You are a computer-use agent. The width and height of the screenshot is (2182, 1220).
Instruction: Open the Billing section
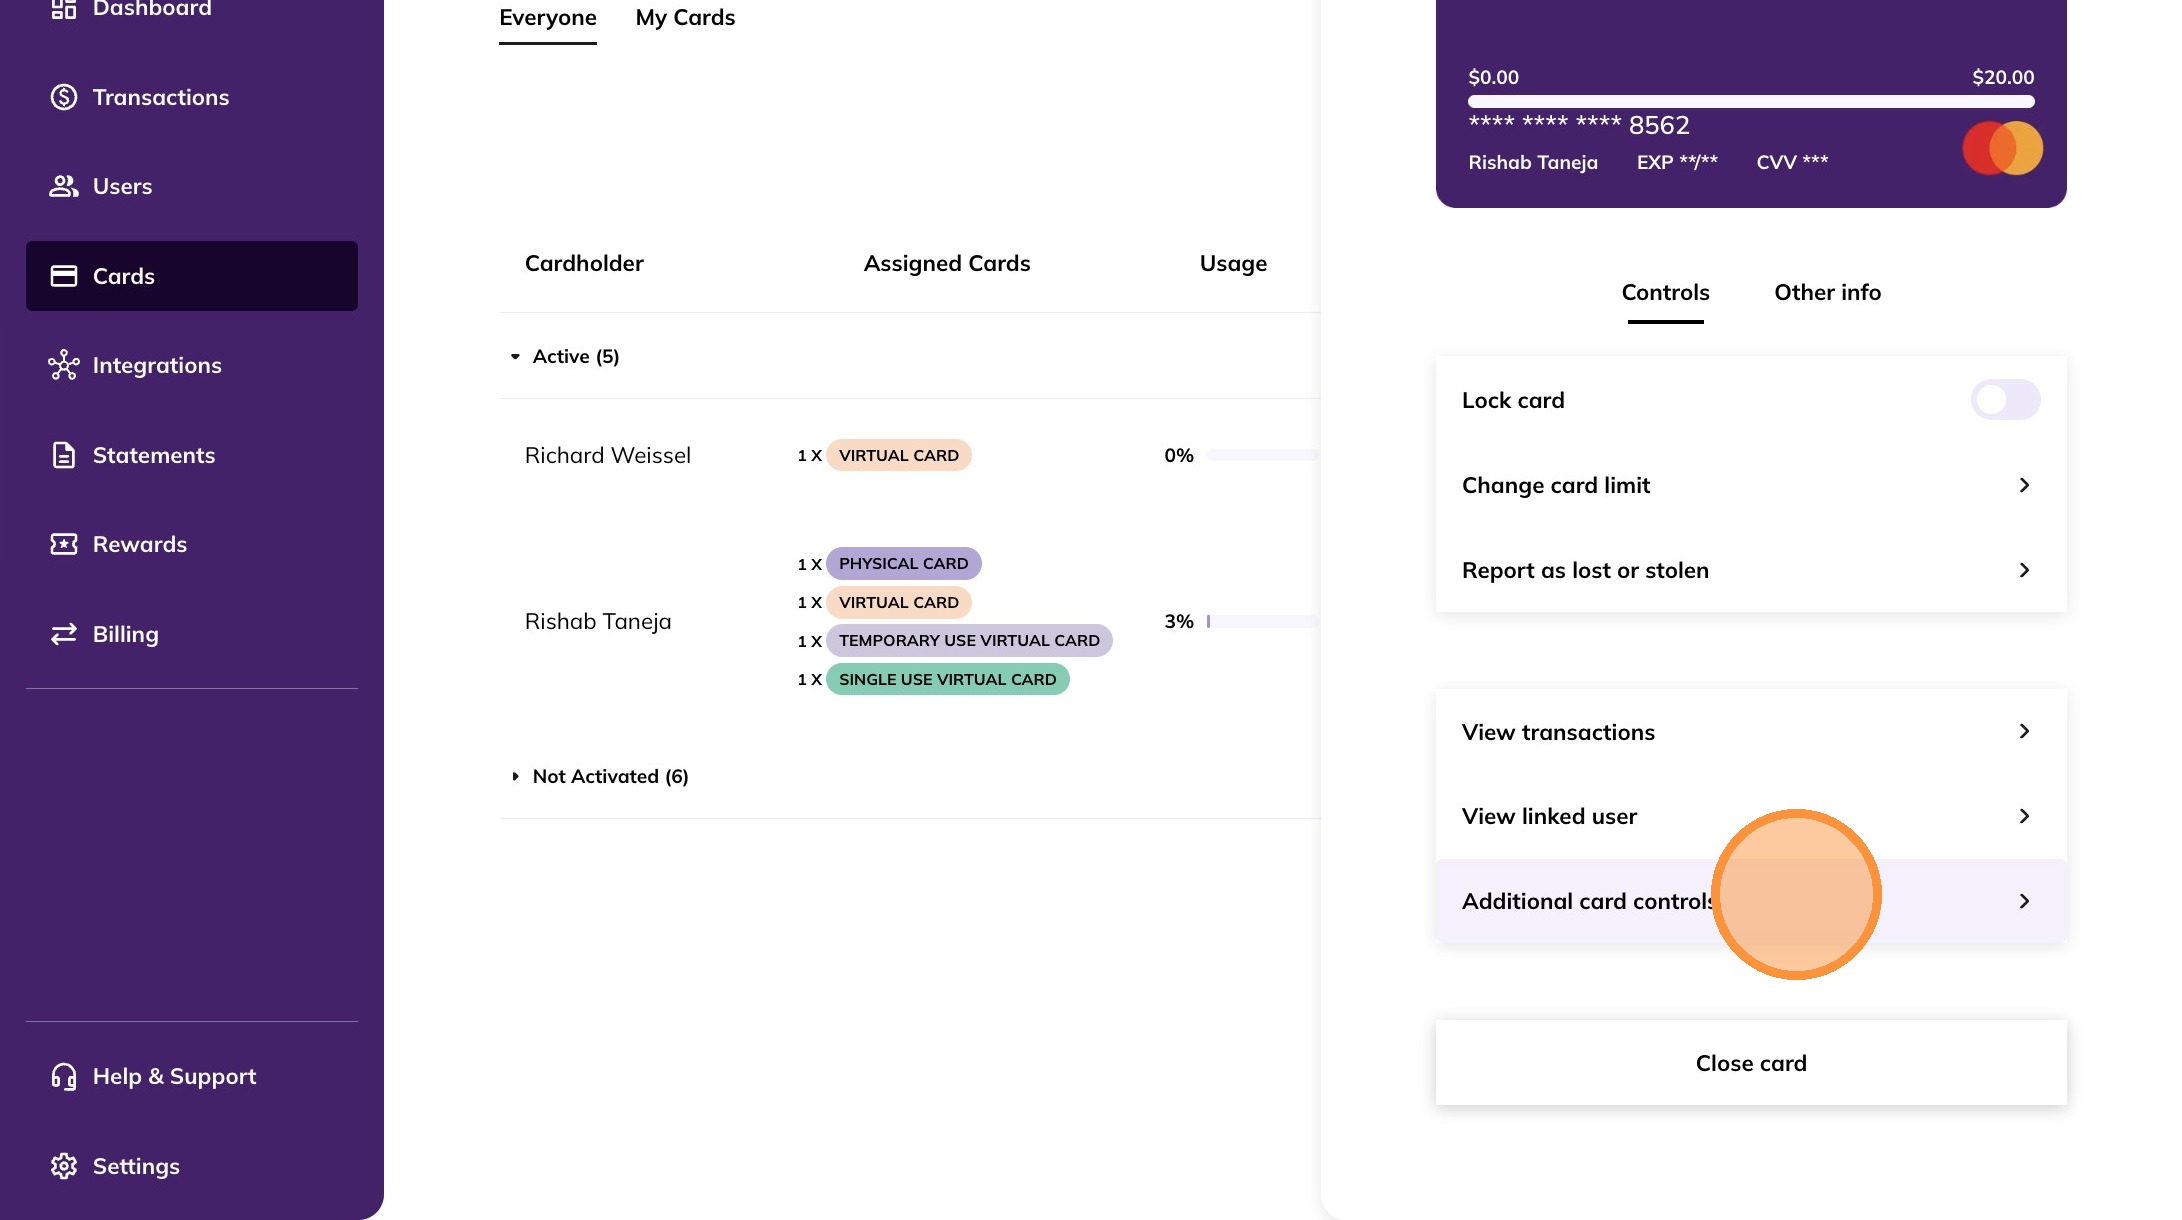[x=126, y=634]
